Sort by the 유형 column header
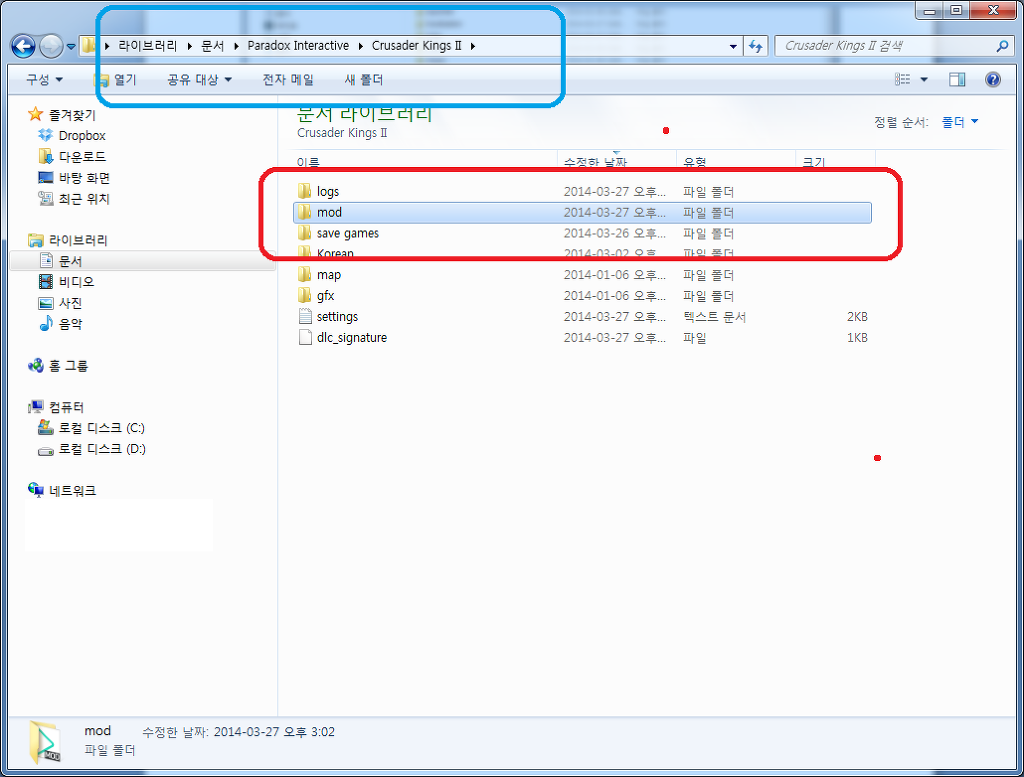 (695, 162)
